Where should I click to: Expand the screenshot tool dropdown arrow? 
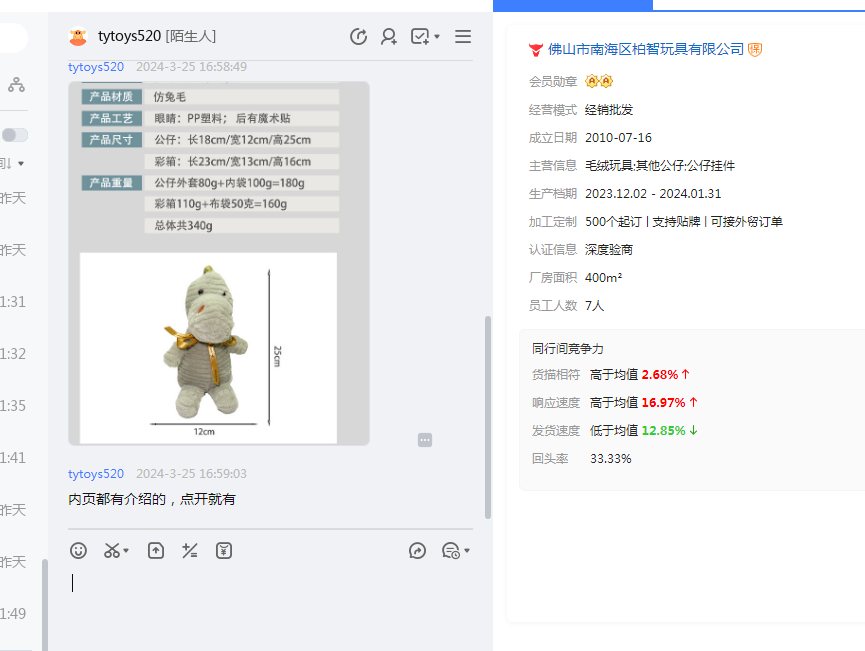pos(127,551)
